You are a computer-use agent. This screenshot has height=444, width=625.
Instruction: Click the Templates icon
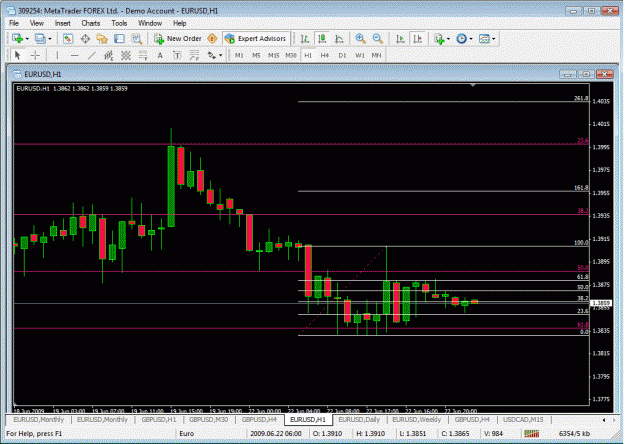coord(484,39)
